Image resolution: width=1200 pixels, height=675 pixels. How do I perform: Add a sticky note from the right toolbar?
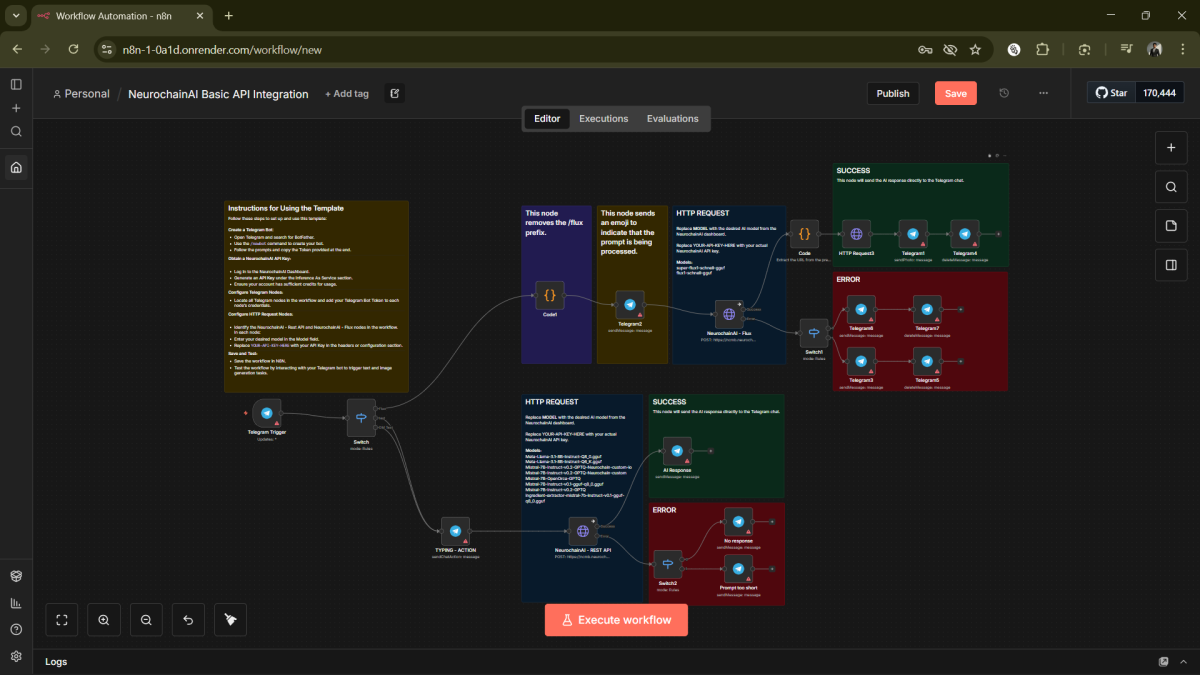coord(1170,226)
